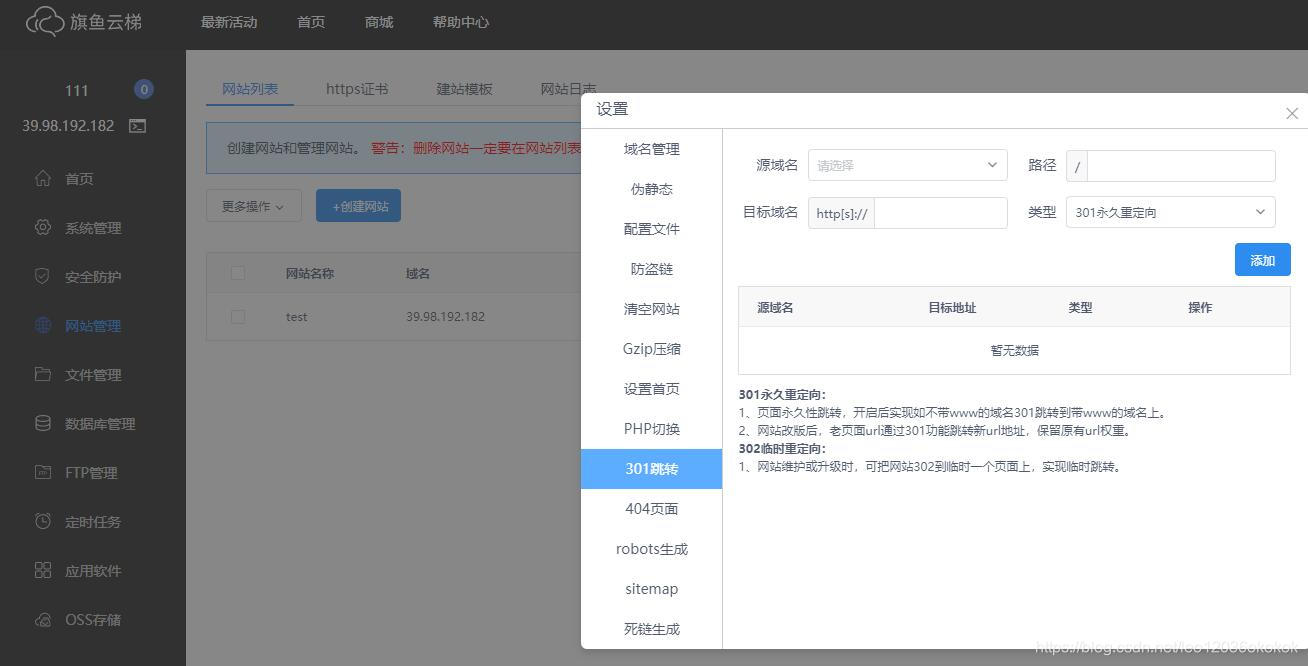The height and width of the screenshot is (666, 1308).
Task: Click the grid icon for 应用软件
Action: (x=42, y=570)
